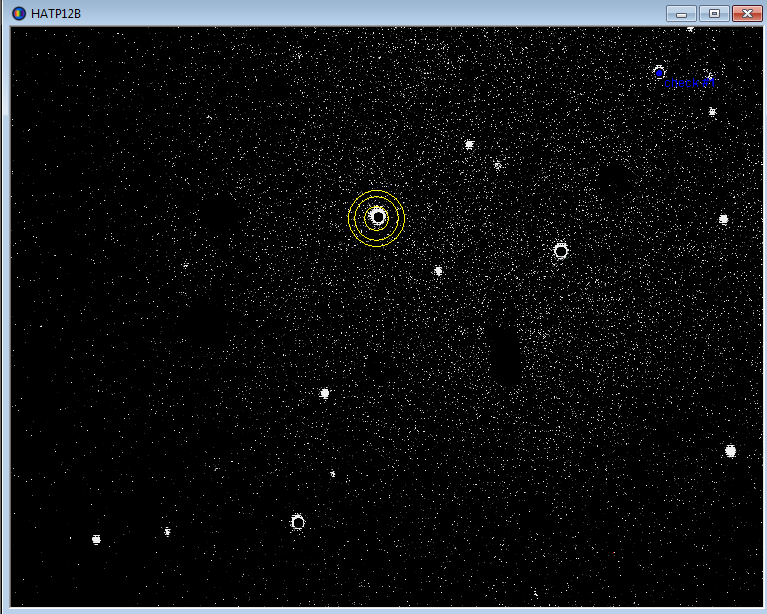This screenshot has height=614, width=767.
Task: Click the app icon in the title bar
Action: tap(18, 13)
